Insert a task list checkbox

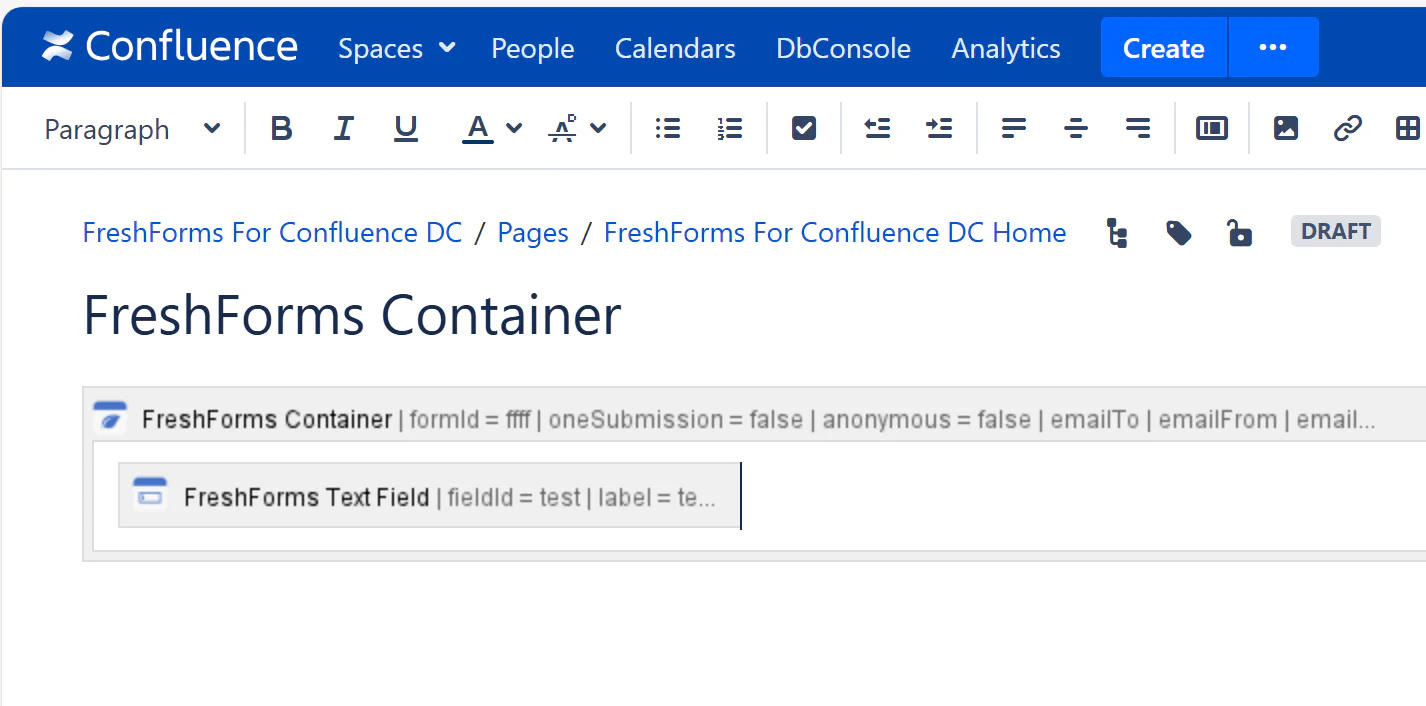804,128
